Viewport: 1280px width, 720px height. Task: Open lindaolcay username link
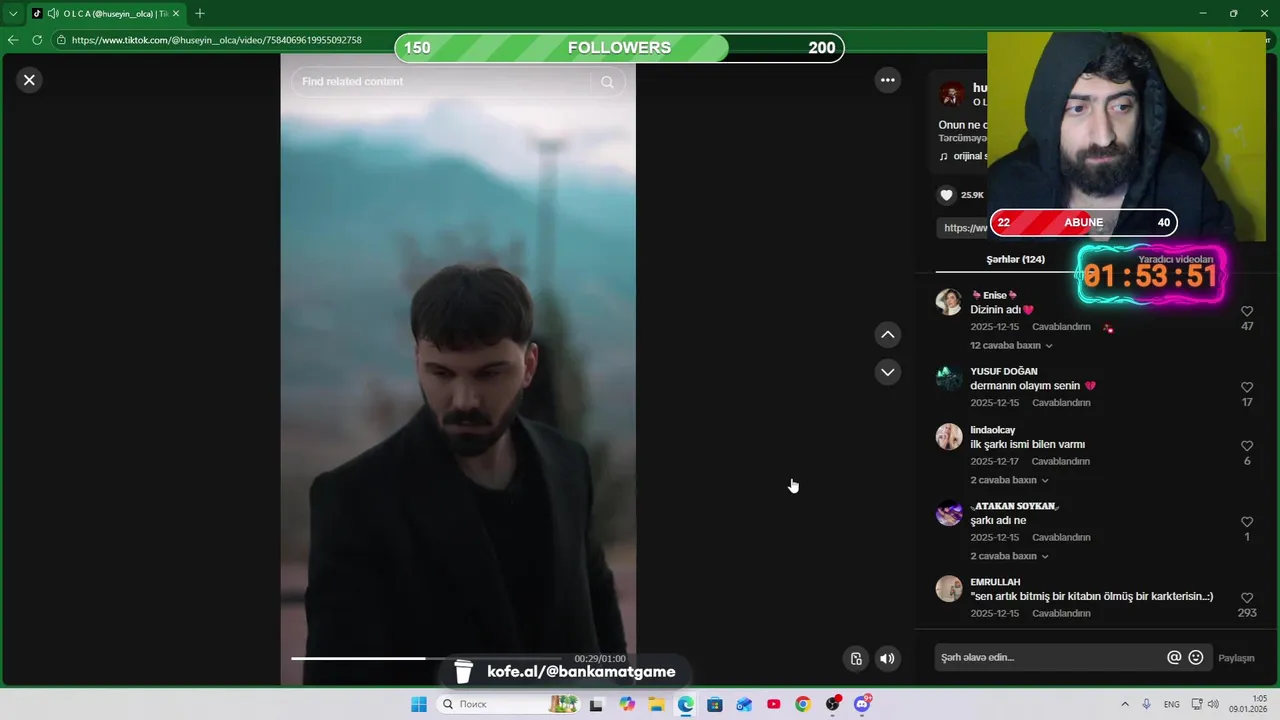pyautogui.click(x=993, y=430)
